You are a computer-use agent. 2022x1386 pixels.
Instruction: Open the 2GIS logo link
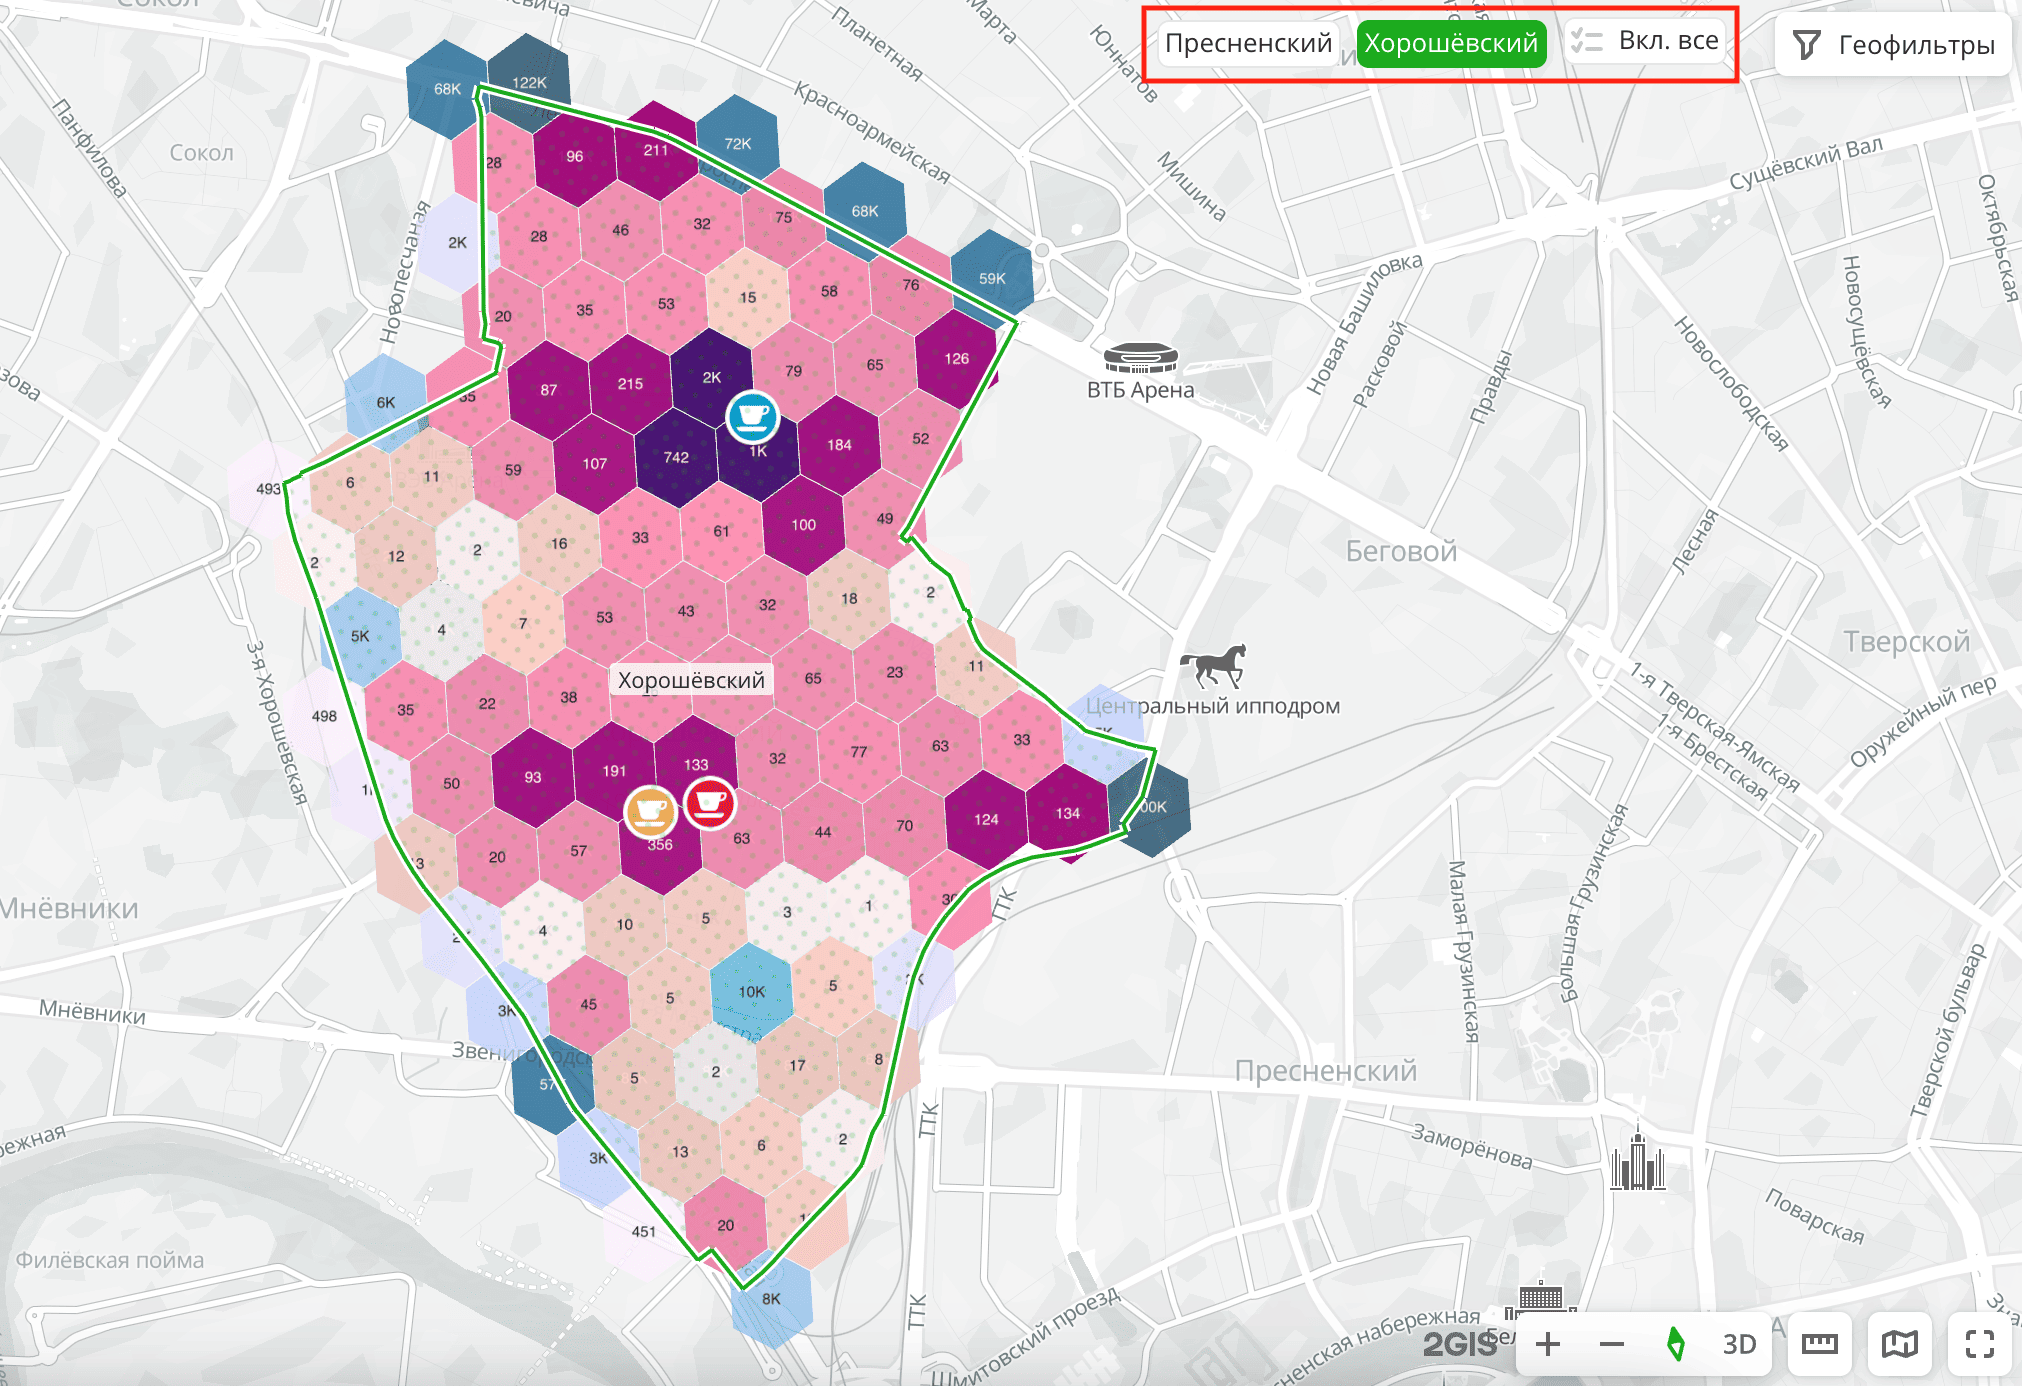[x=1459, y=1344]
